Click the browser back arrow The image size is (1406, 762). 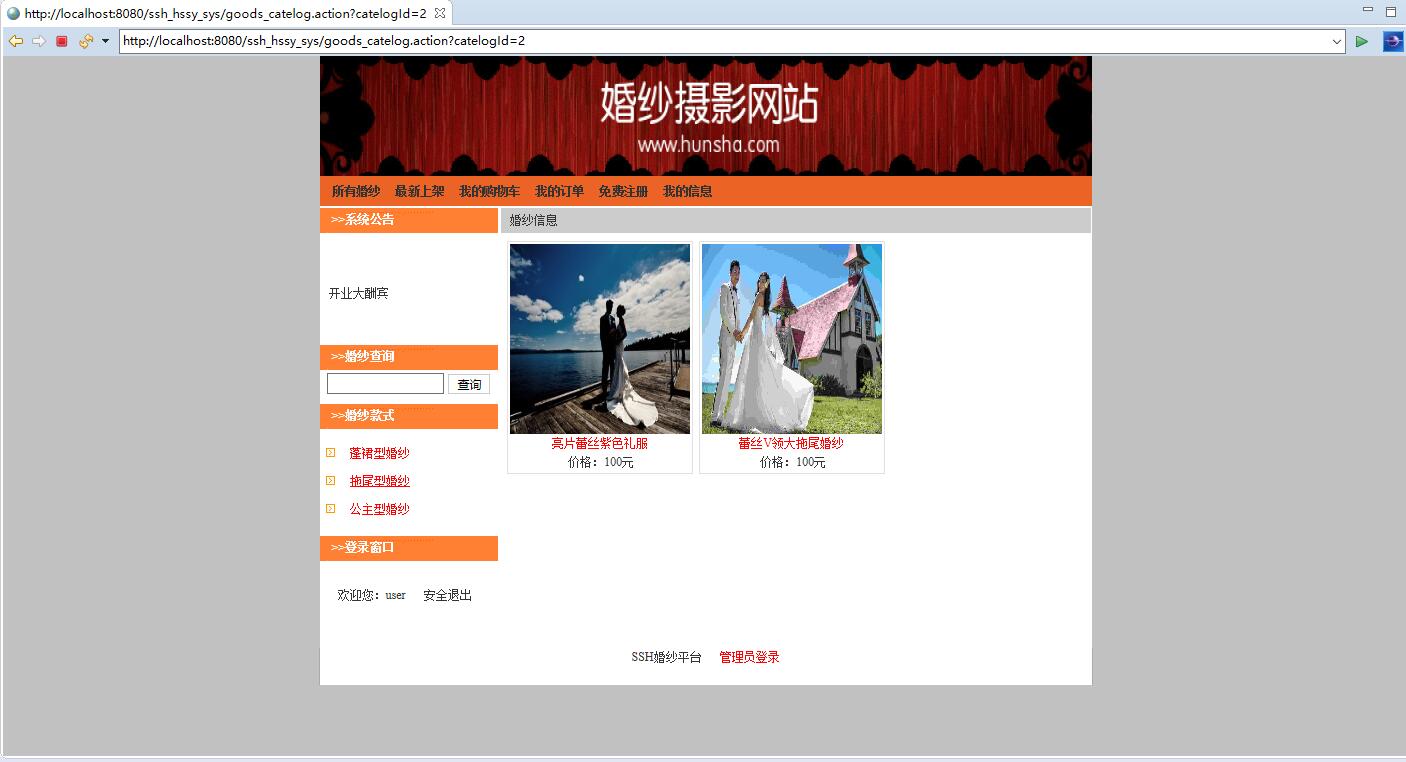(14, 41)
